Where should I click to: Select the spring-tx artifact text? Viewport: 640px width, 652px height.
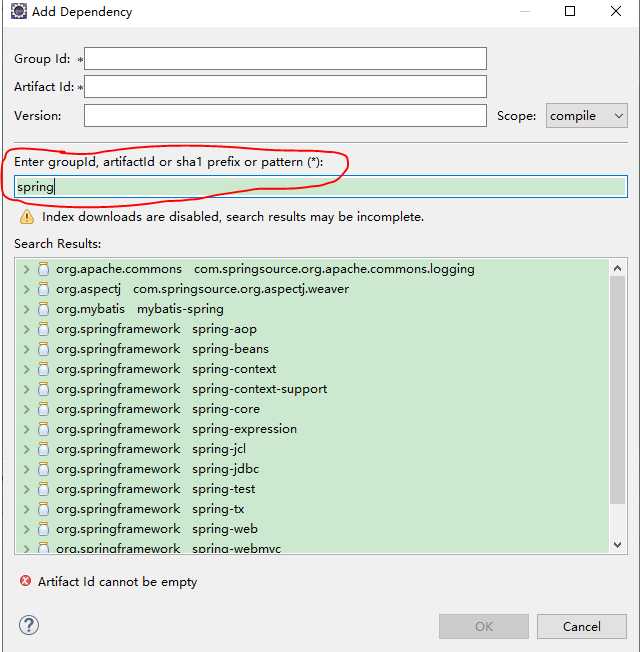coord(218,509)
